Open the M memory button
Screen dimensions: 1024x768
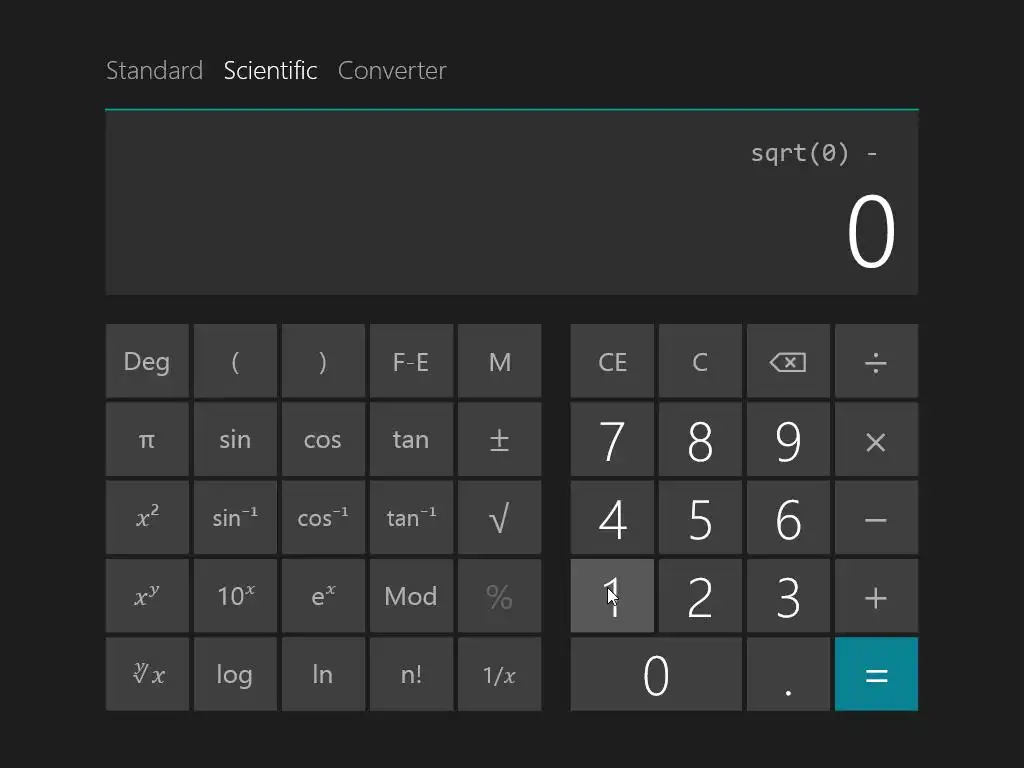pos(499,362)
